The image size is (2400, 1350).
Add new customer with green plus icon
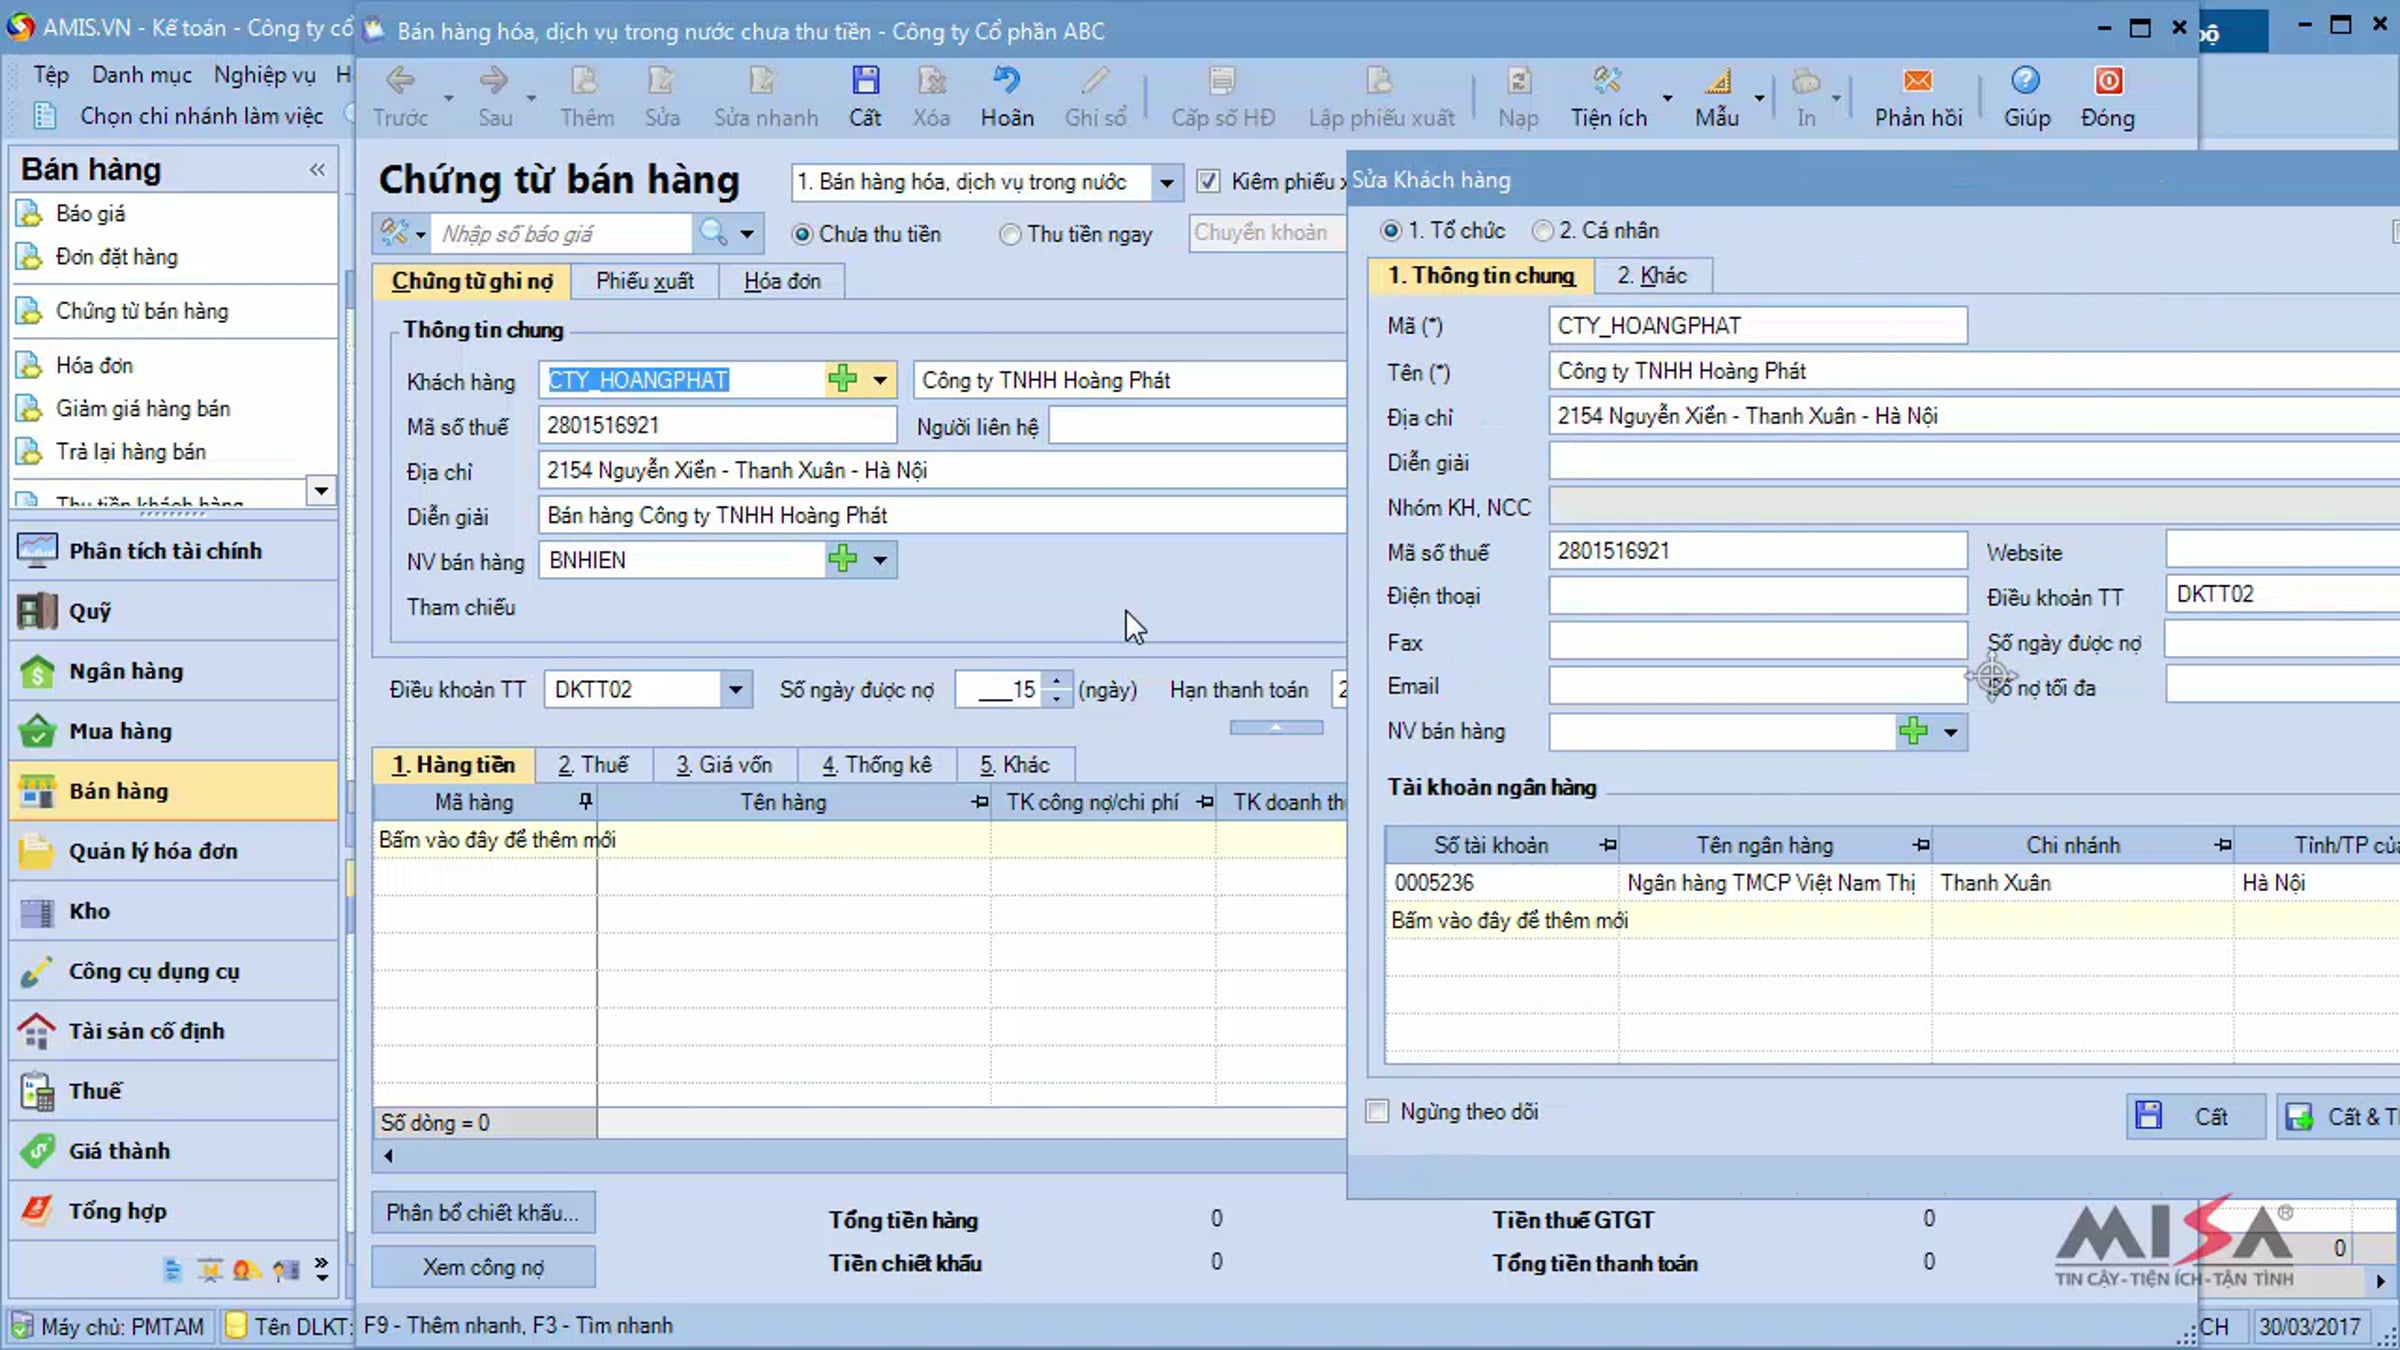coord(843,379)
